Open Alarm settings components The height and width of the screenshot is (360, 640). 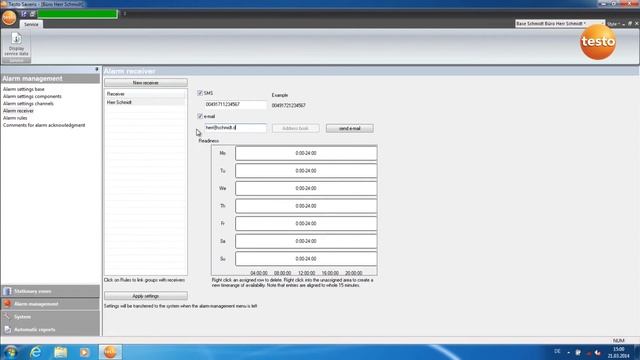[x=32, y=96]
